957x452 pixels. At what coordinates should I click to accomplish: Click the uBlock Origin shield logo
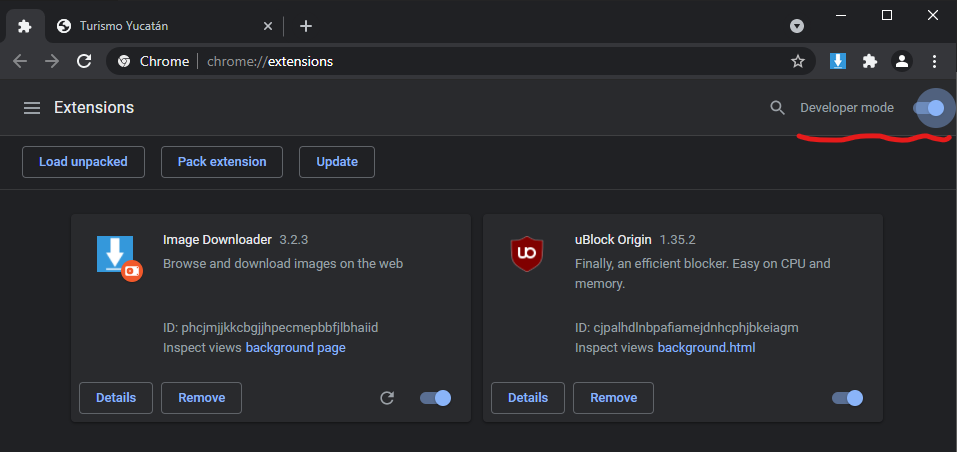click(x=527, y=254)
